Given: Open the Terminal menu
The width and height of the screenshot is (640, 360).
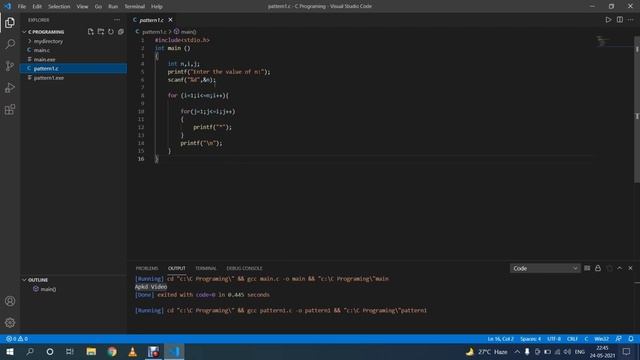Looking at the screenshot, I should click(135, 6).
